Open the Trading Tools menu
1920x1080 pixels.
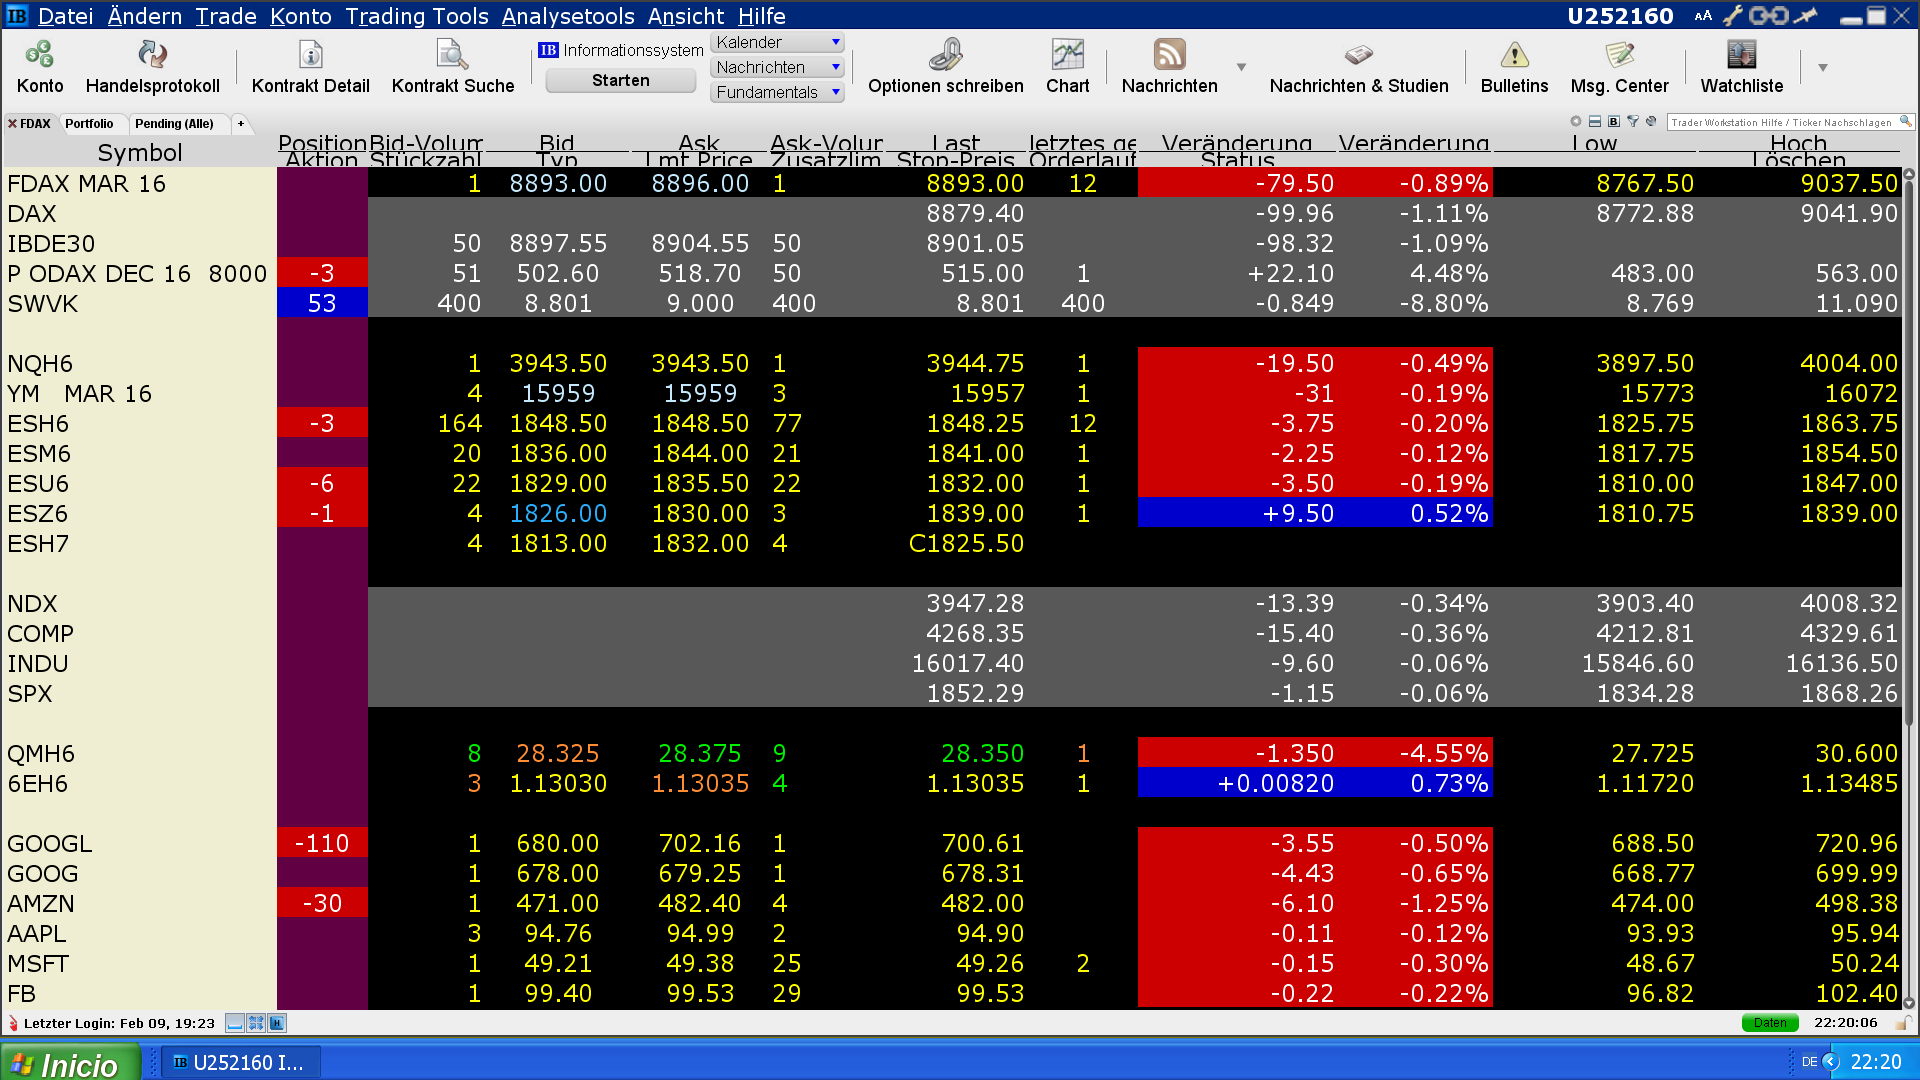[x=416, y=16]
